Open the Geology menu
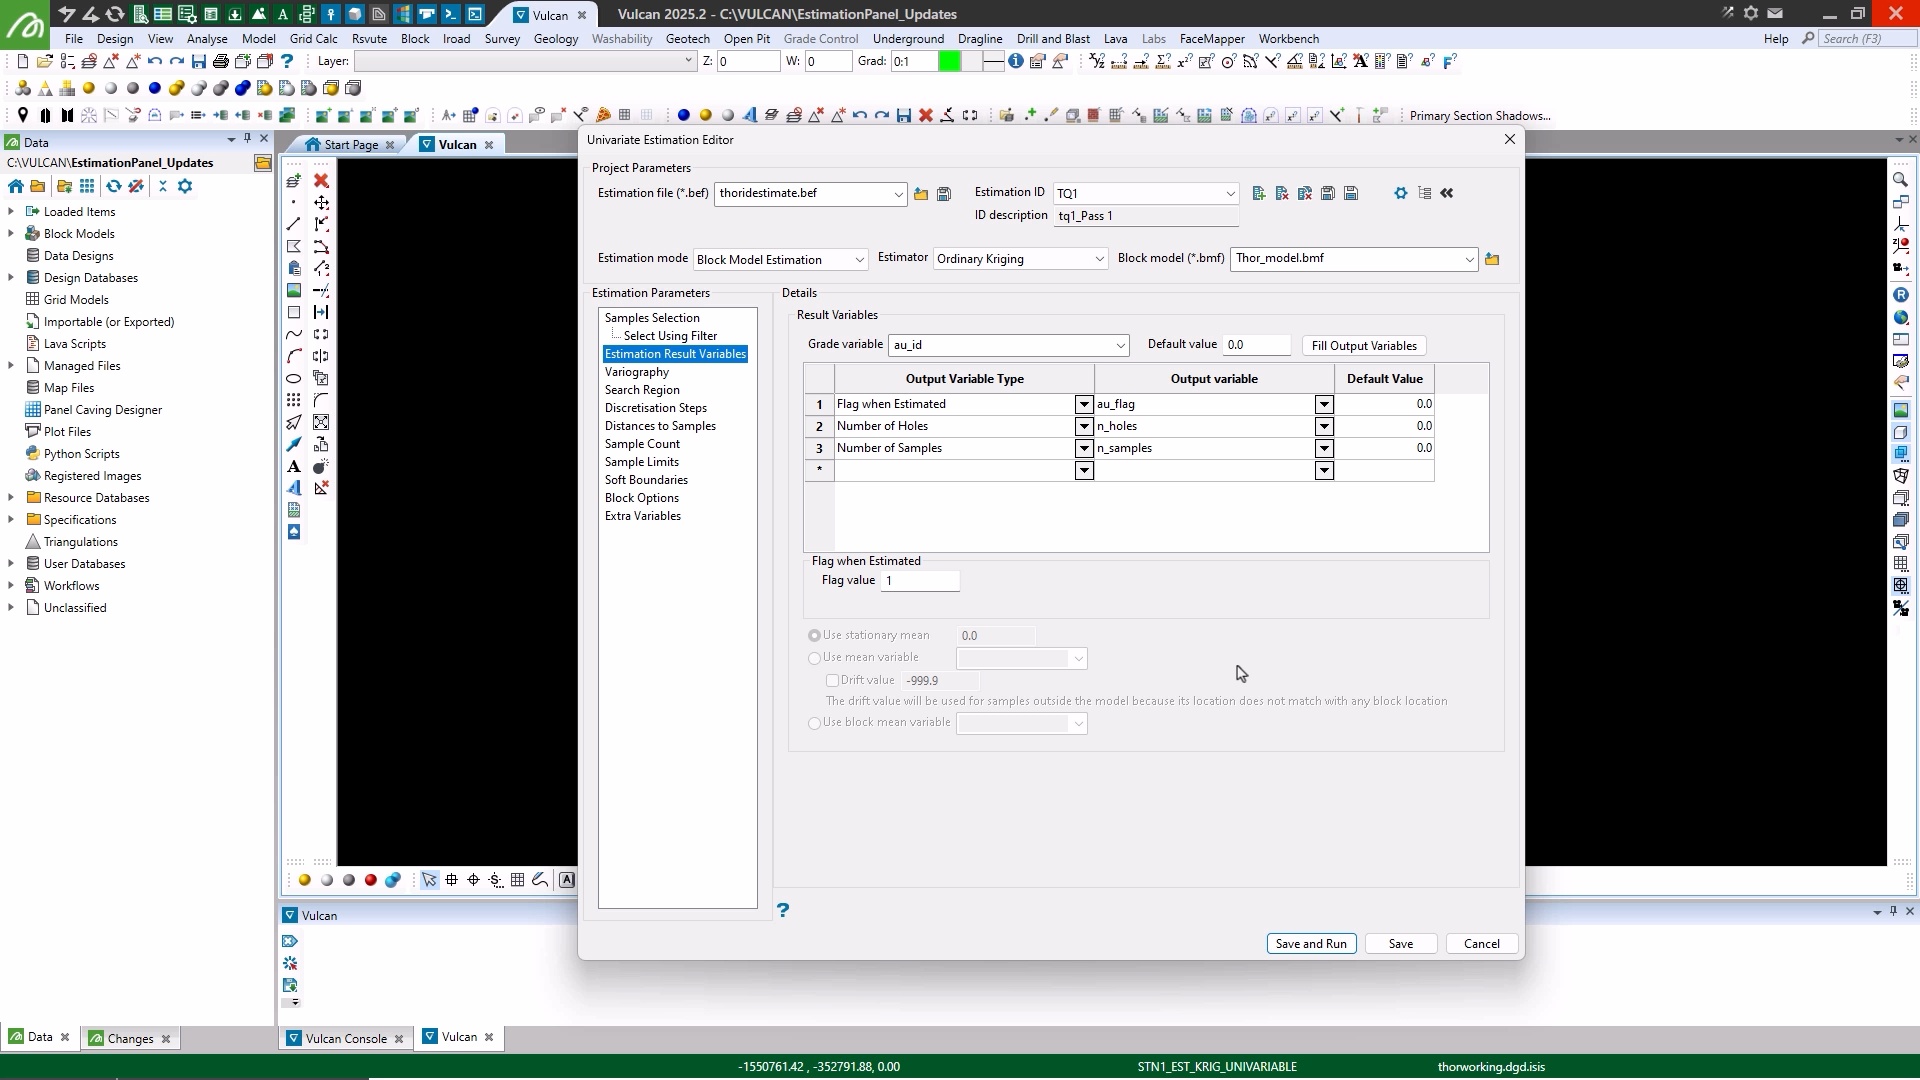This screenshot has width=1920, height=1080. click(x=555, y=39)
